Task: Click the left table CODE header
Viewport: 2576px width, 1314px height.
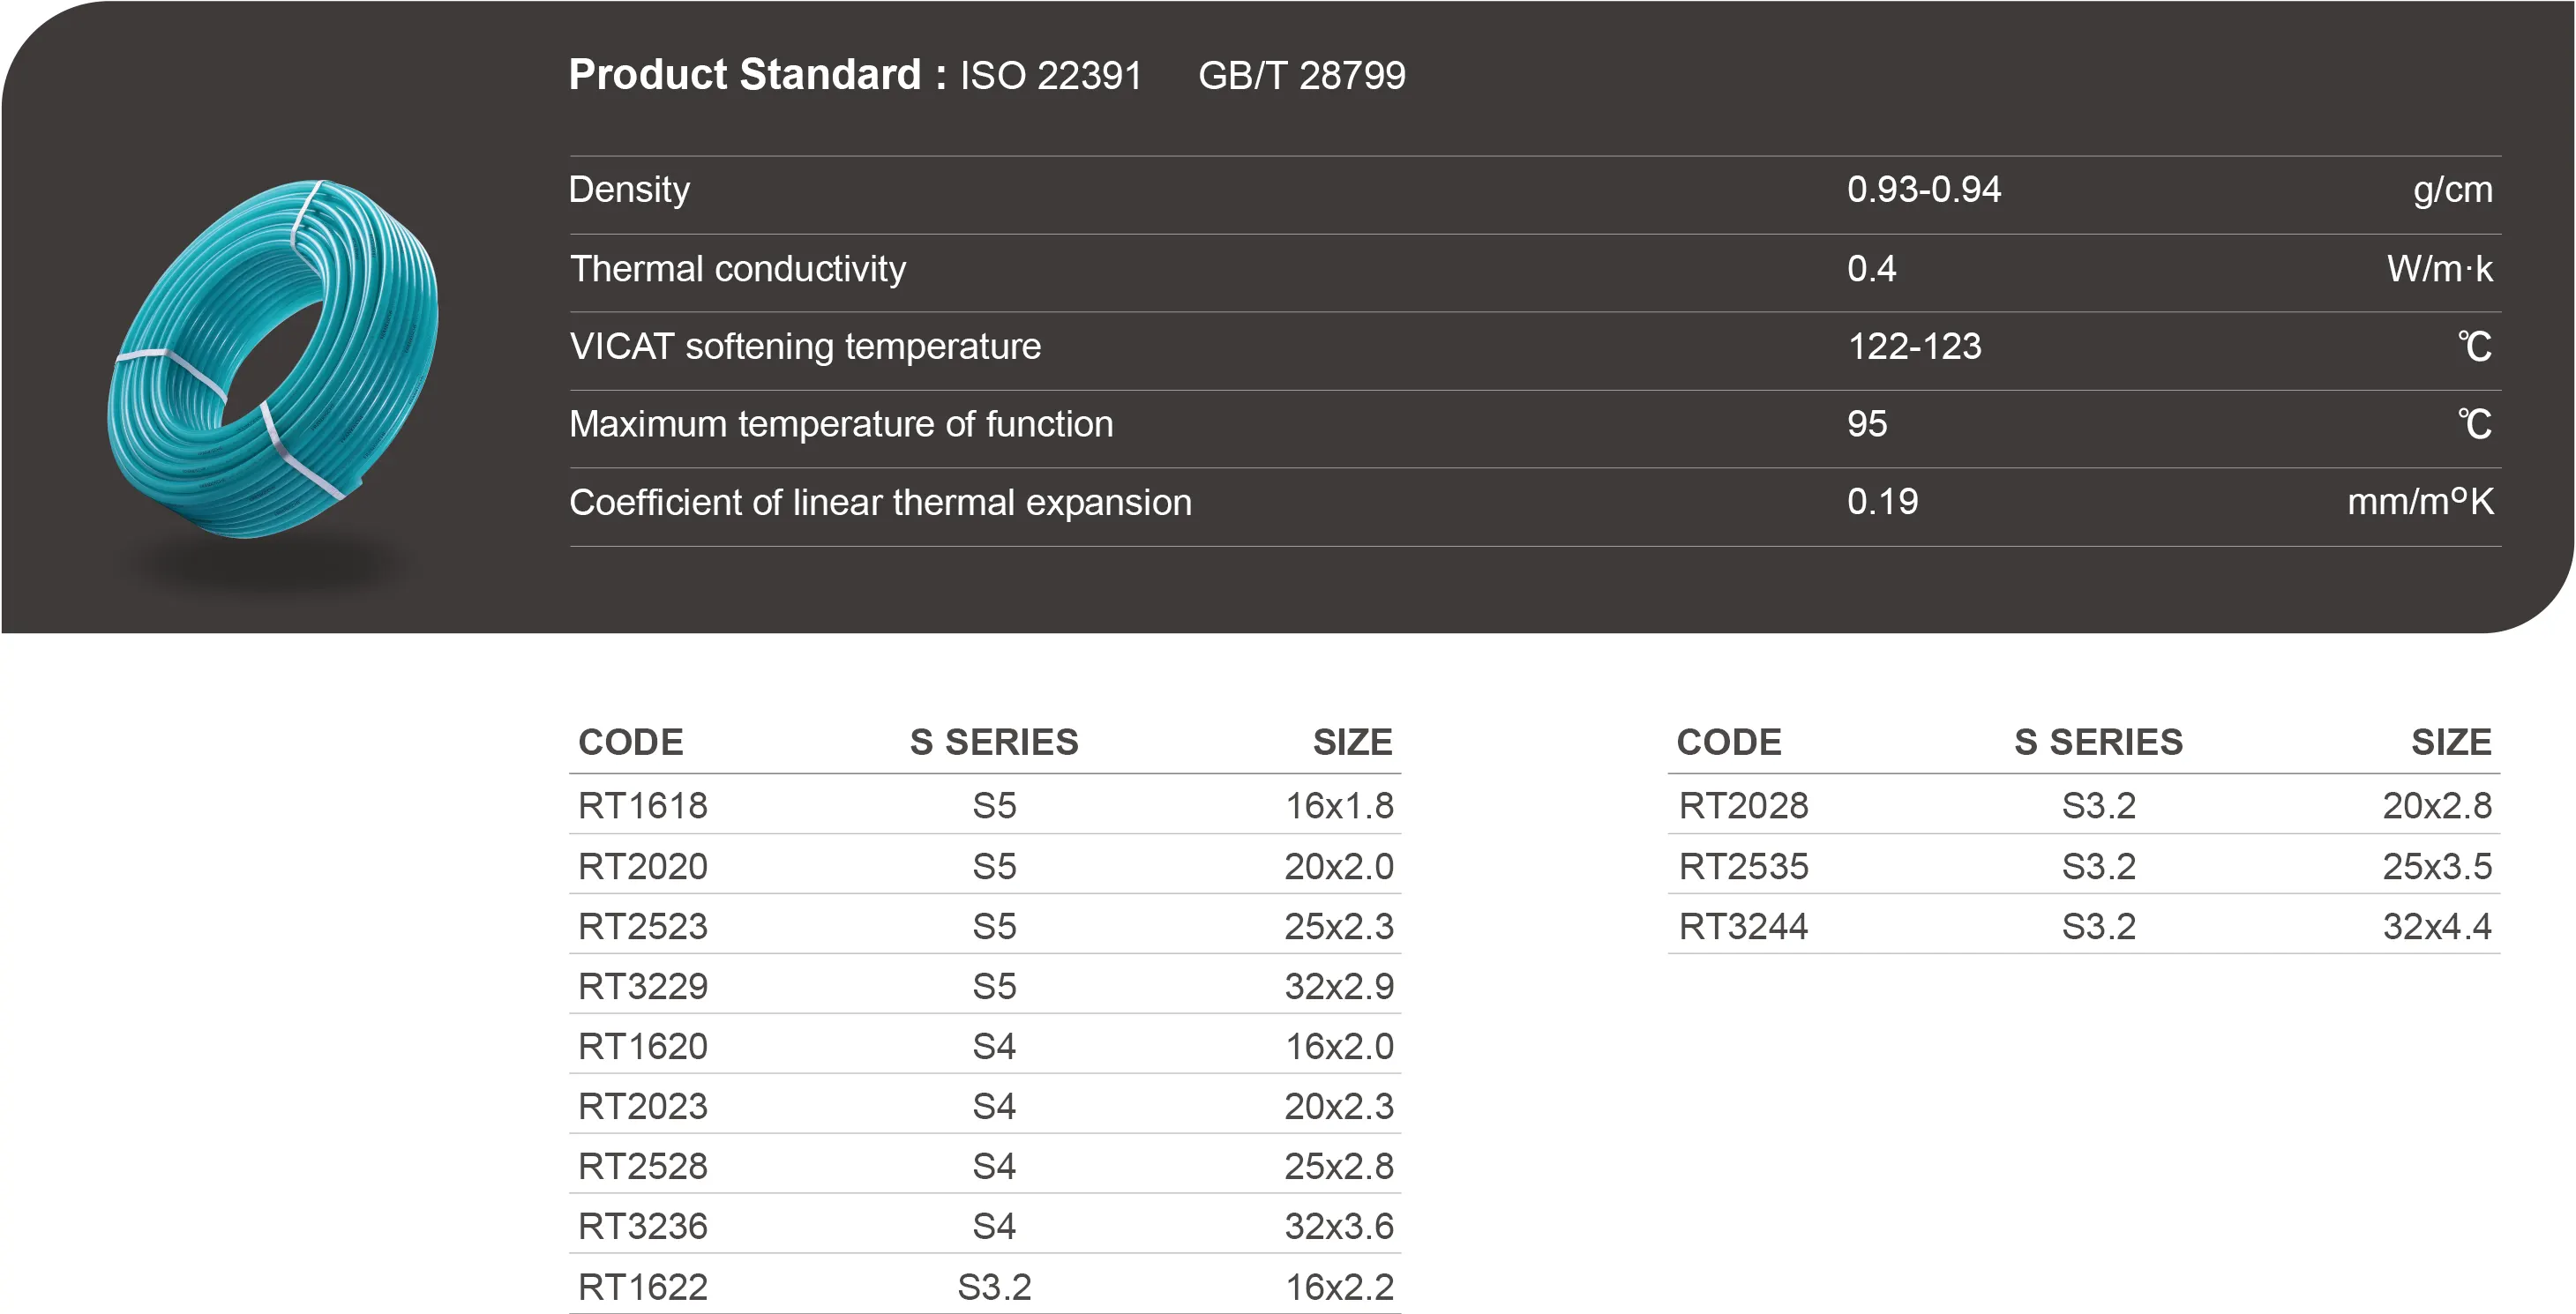Action: point(630,742)
